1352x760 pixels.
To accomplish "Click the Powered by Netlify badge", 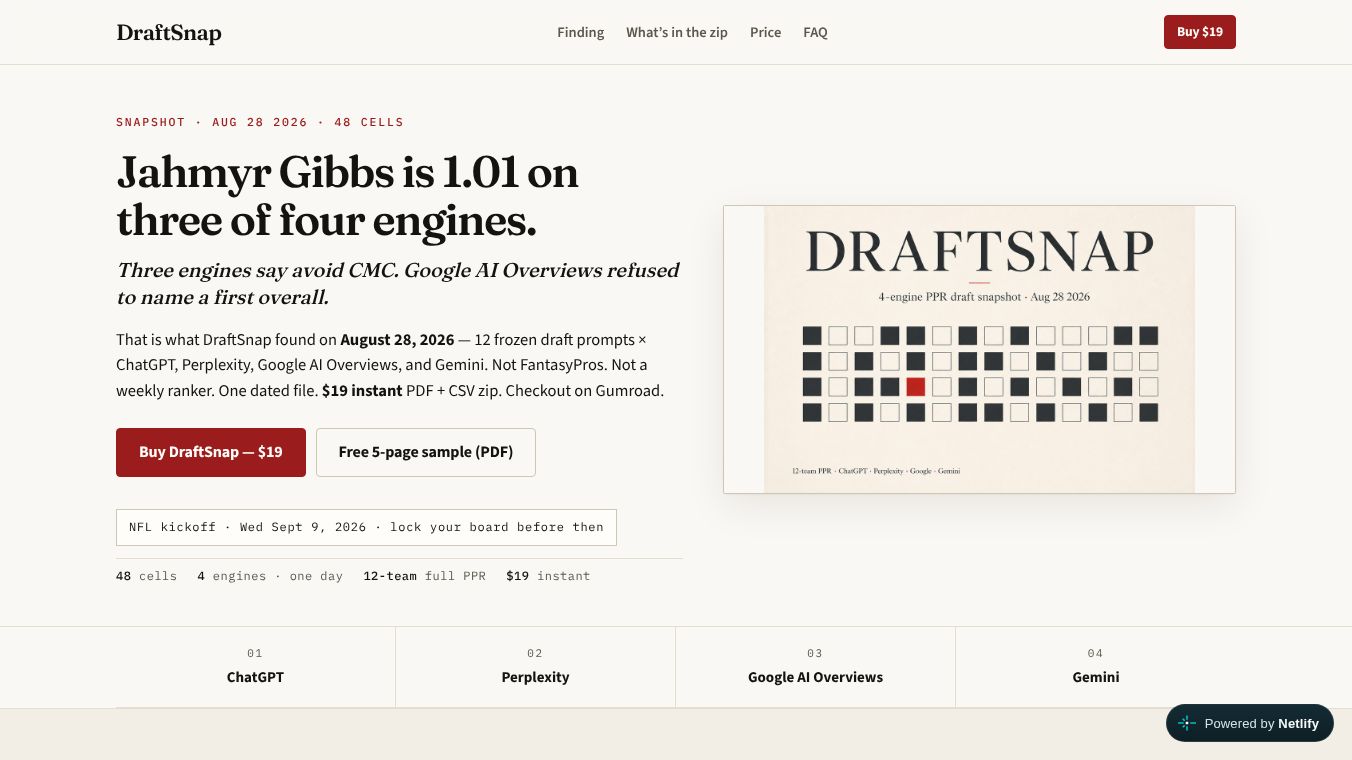I will [1250, 723].
